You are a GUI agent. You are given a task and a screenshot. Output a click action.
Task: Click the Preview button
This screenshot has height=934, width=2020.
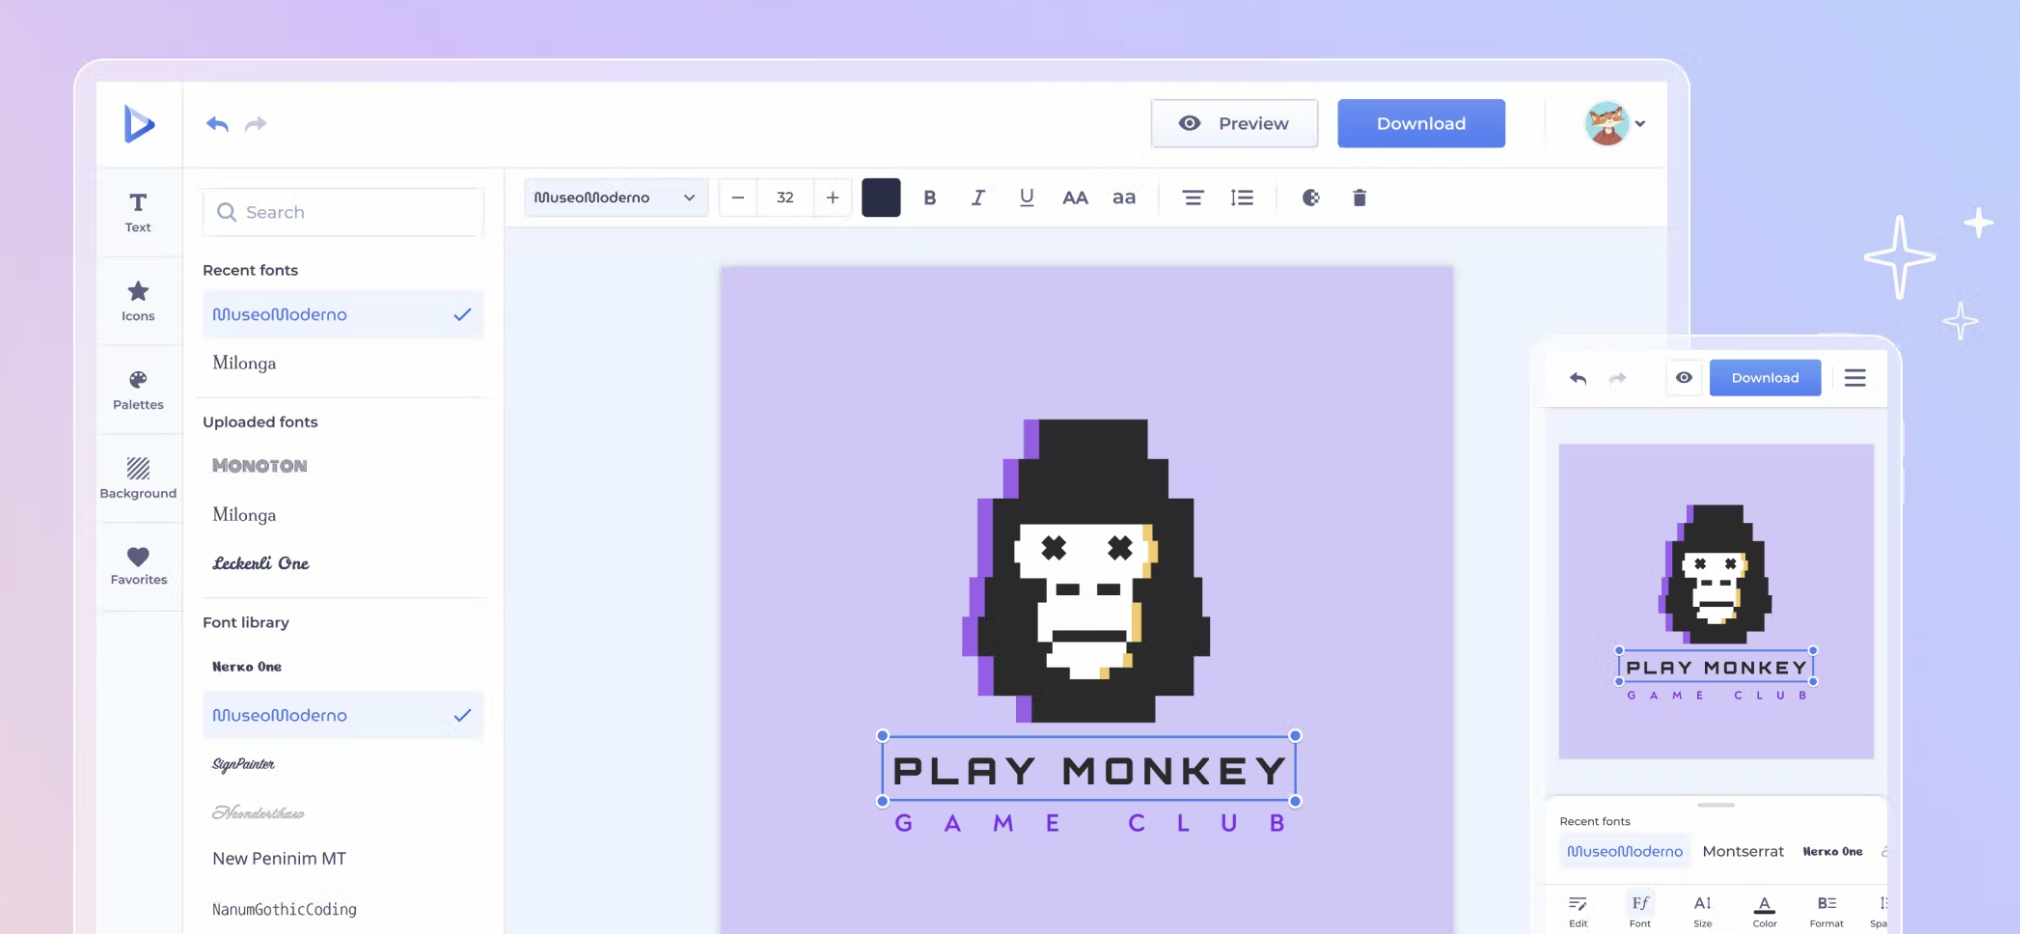1234,123
